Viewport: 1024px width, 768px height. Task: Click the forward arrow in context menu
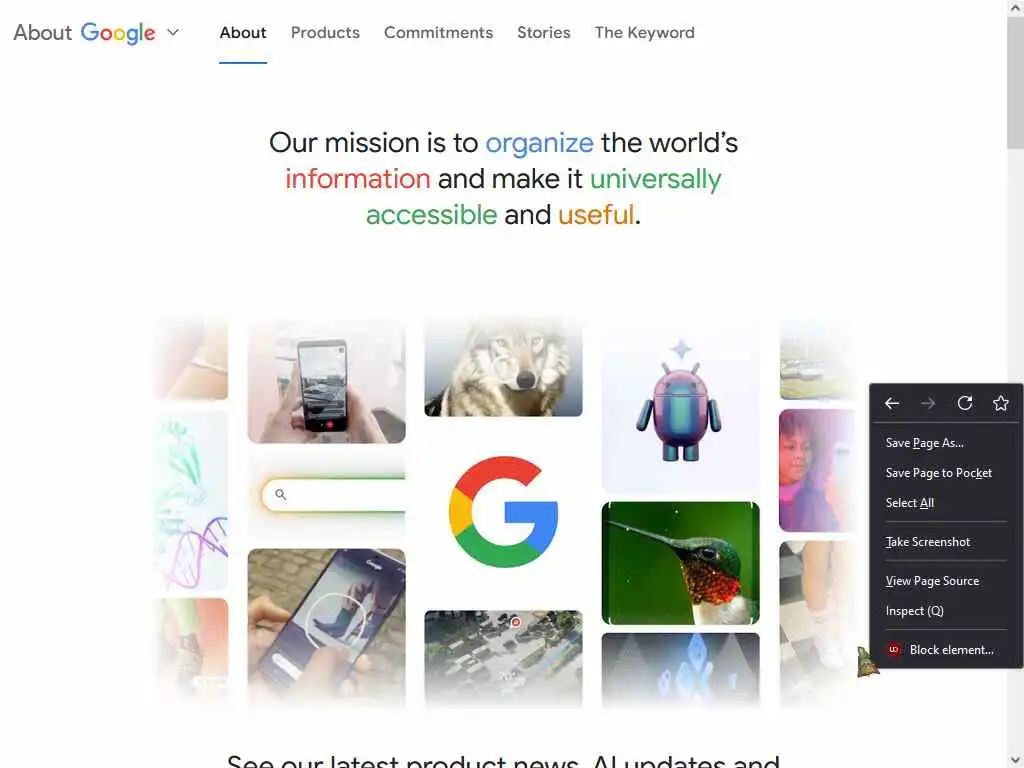tap(928, 404)
